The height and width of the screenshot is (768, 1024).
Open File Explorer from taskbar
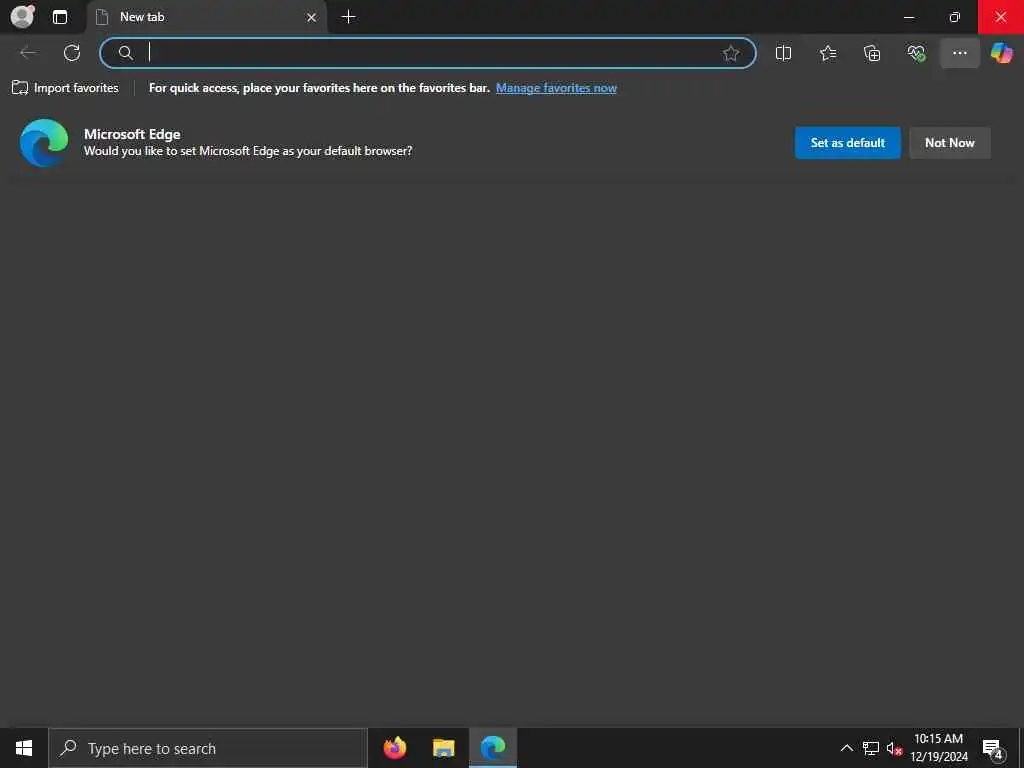click(443, 748)
